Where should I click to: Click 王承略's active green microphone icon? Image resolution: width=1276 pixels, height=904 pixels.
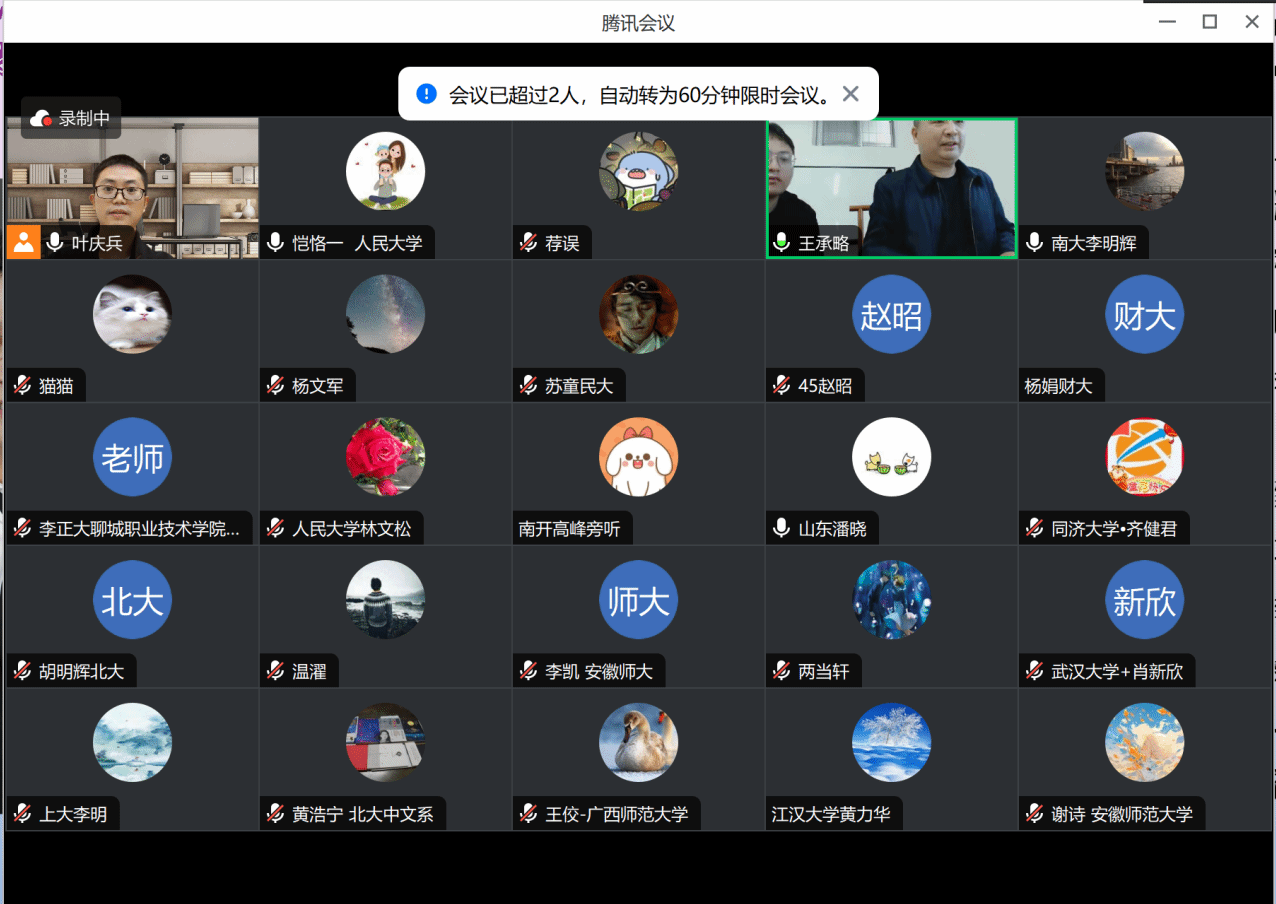click(x=782, y=243)
